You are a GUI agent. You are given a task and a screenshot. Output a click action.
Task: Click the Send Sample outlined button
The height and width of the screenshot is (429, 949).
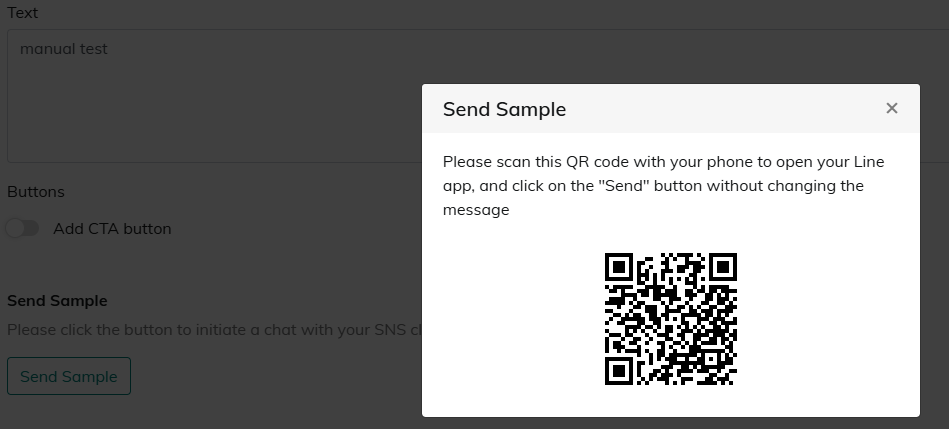click(x=69, y=376)
